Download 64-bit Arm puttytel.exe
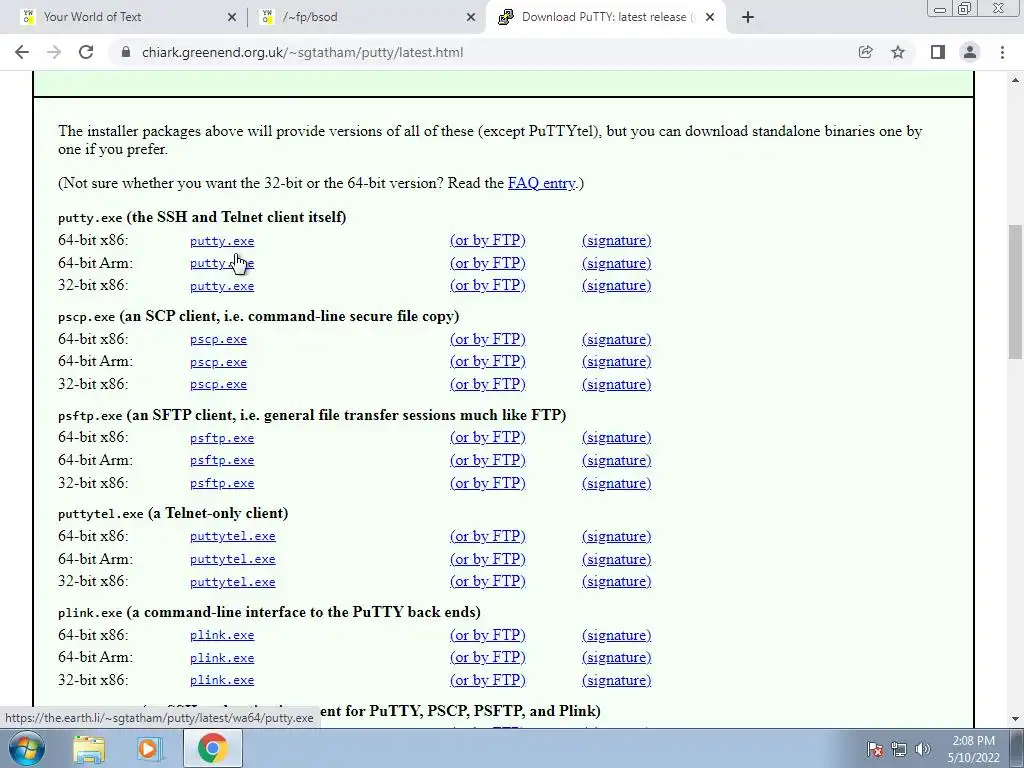Screen dimensions: 1024x768 tap(232, 559)
